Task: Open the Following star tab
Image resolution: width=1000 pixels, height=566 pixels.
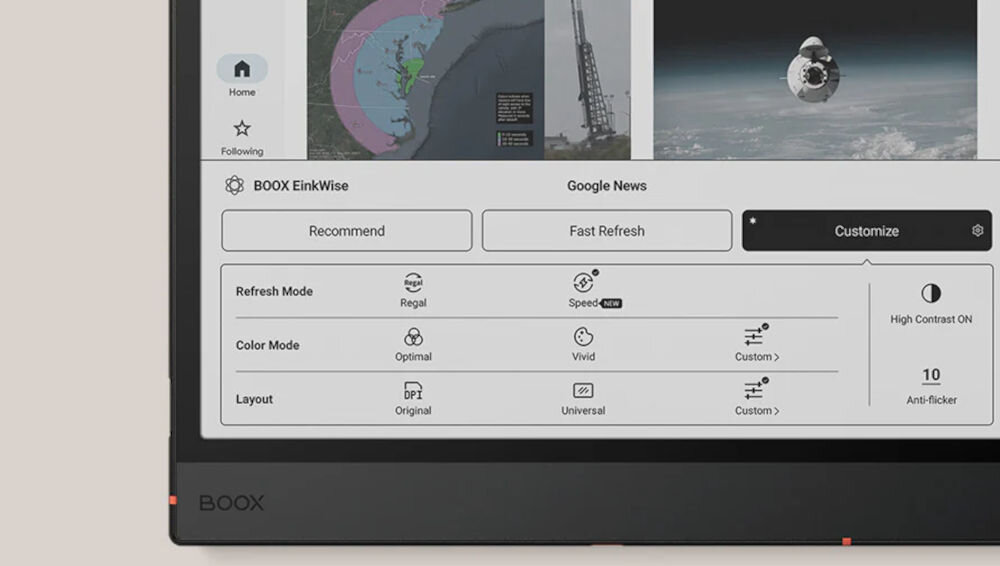Action: coord(242,137)
